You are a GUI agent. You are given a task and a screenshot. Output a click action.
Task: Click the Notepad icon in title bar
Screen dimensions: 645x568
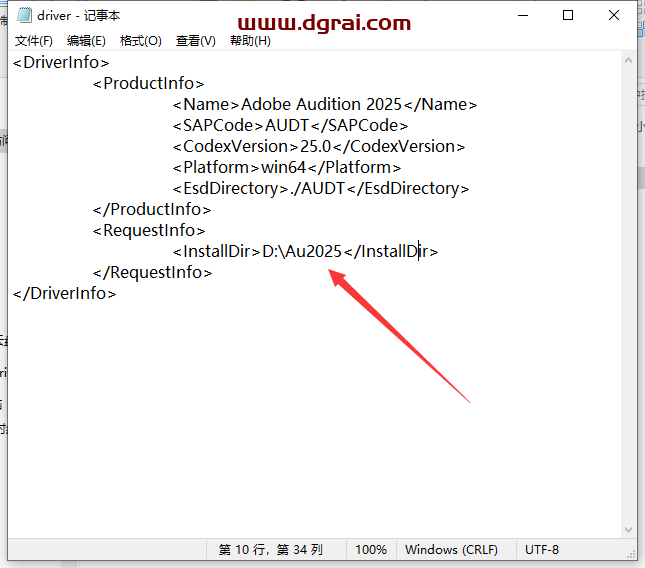pos(24,16)
